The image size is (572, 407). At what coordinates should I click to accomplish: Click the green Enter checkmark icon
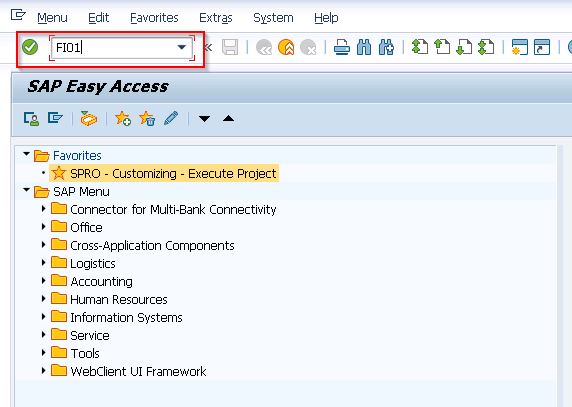pyautogui.click(x=30, y=47)
